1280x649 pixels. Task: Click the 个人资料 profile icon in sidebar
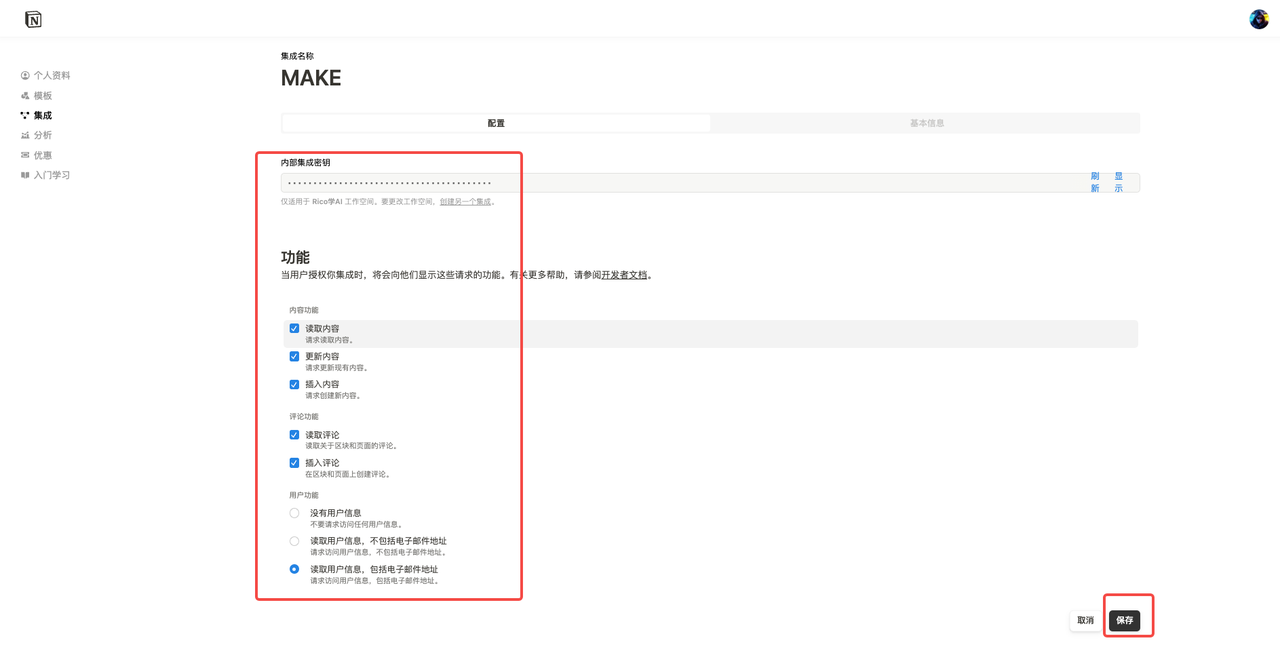click(25, 76)
